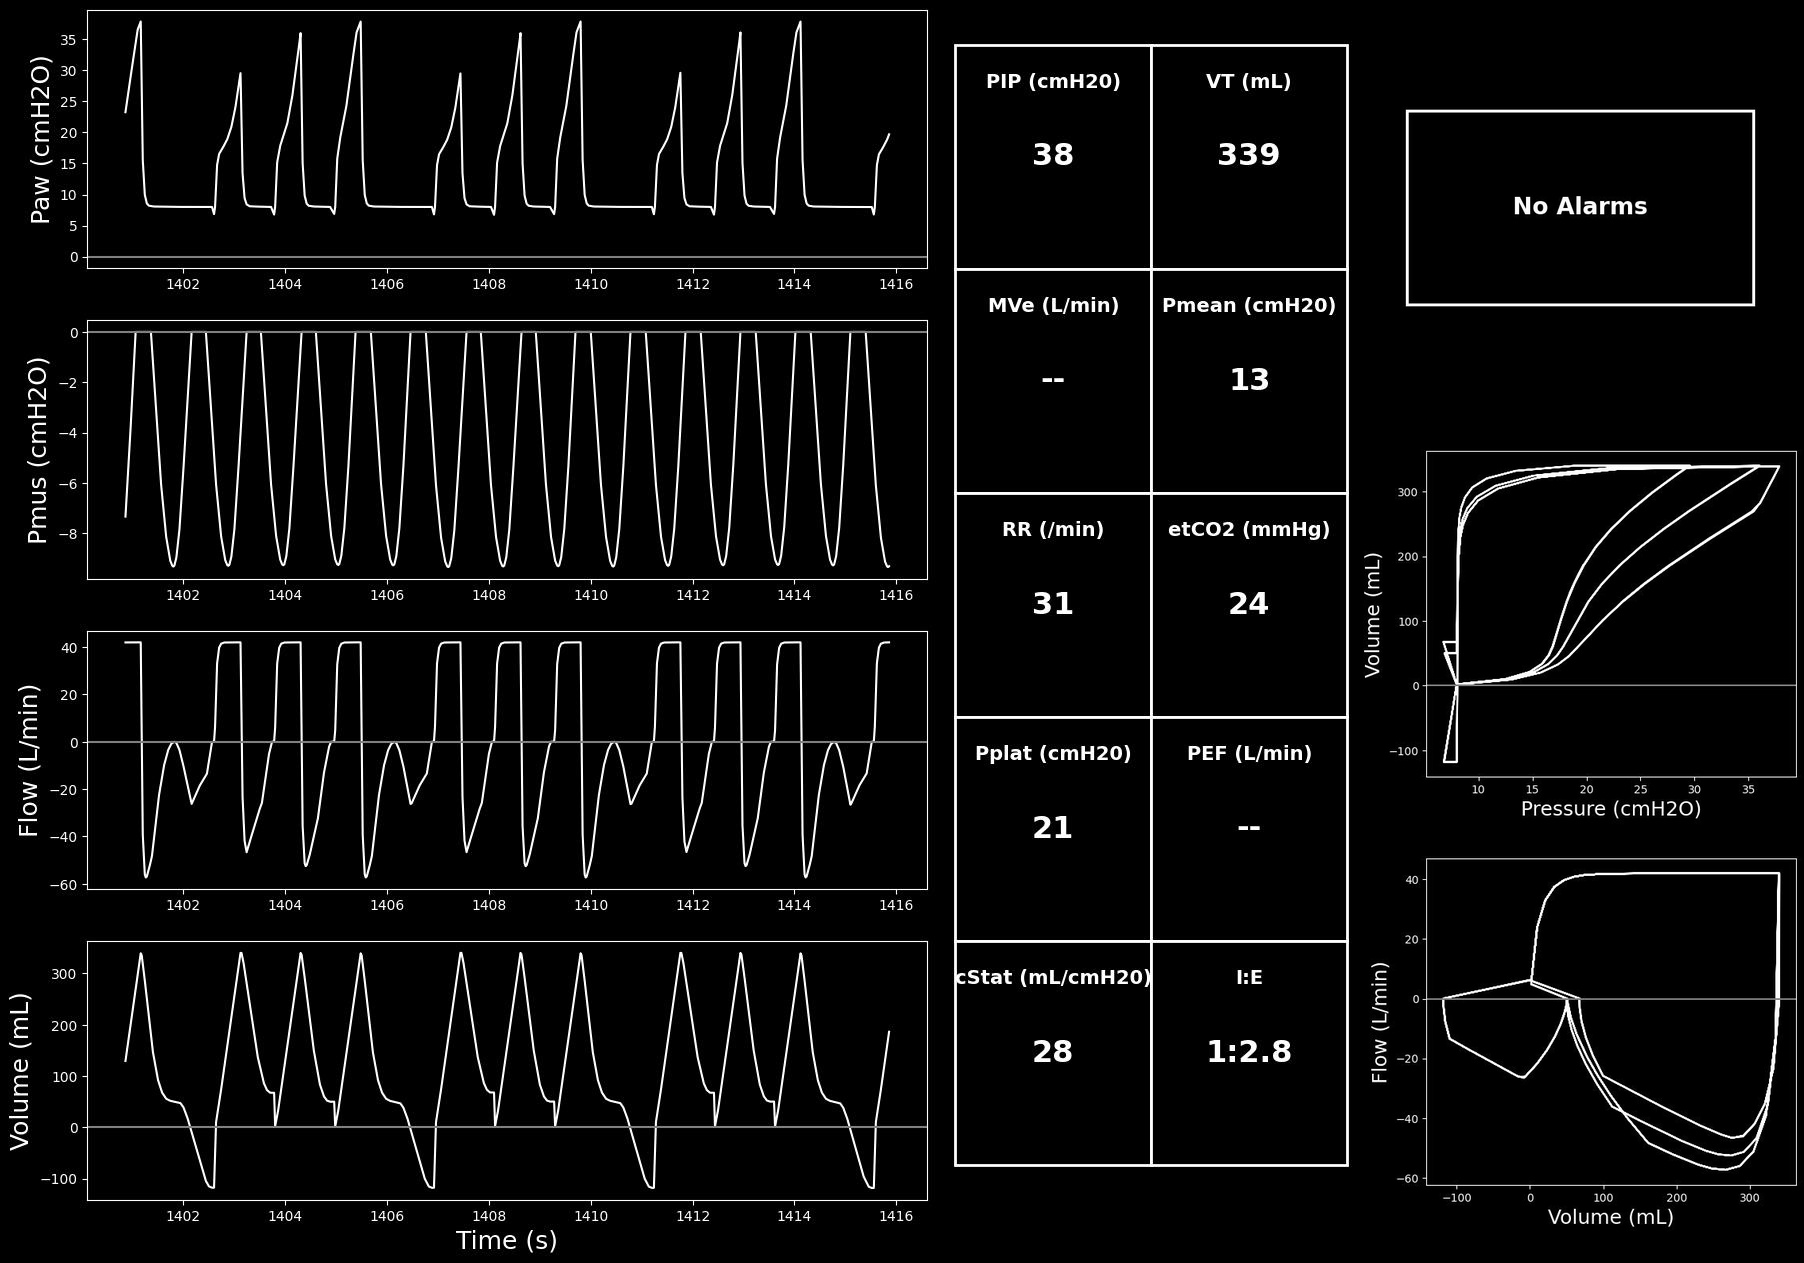This screenshot has width=1804, height=1263.
Task: Click the 1408 tick on Time axis
Action: click(489, 1215)
